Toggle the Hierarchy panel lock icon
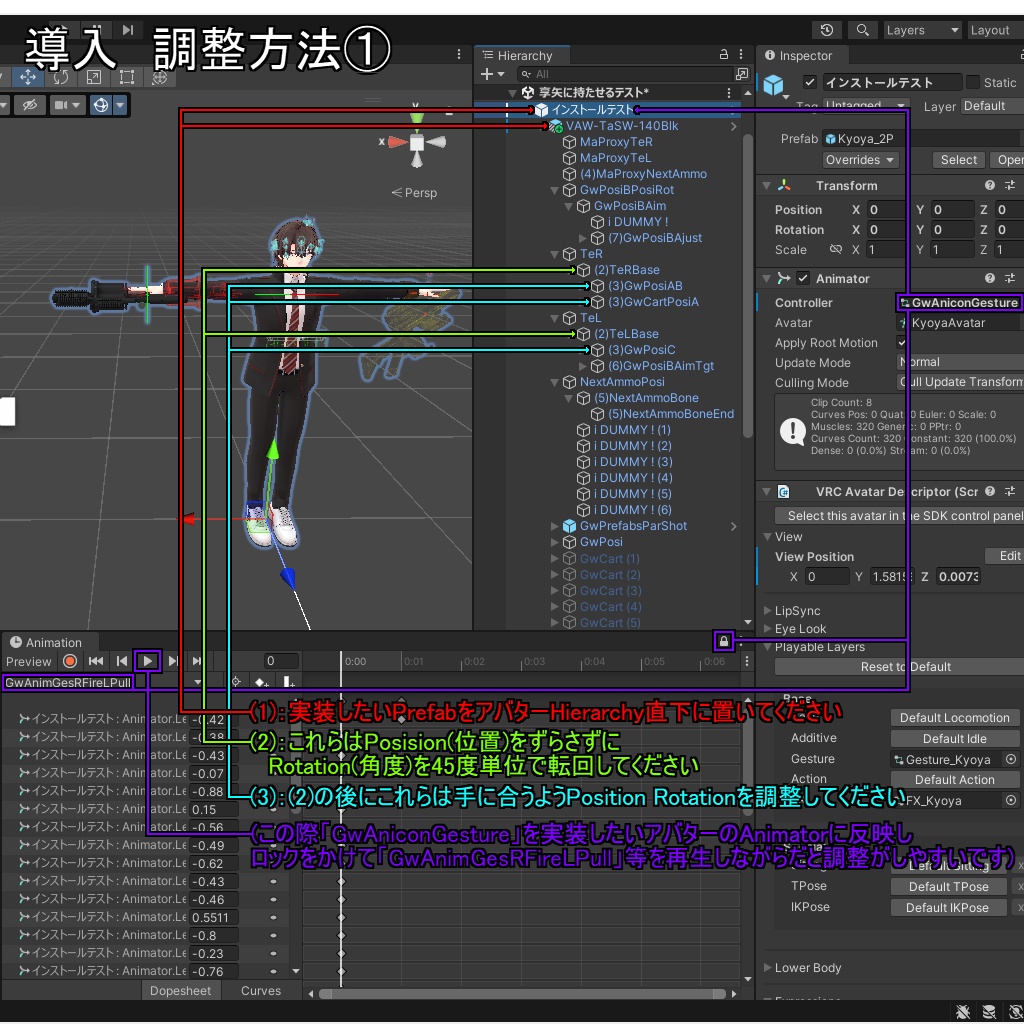Screen dimensions: 1024x1024 point(724,54)
